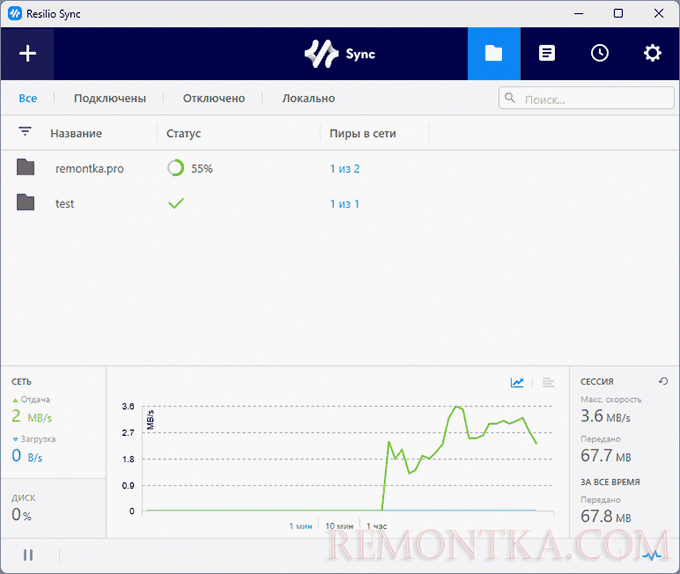680x574 pixels.
Task: Reset session statistics icon
Action: 664,381
